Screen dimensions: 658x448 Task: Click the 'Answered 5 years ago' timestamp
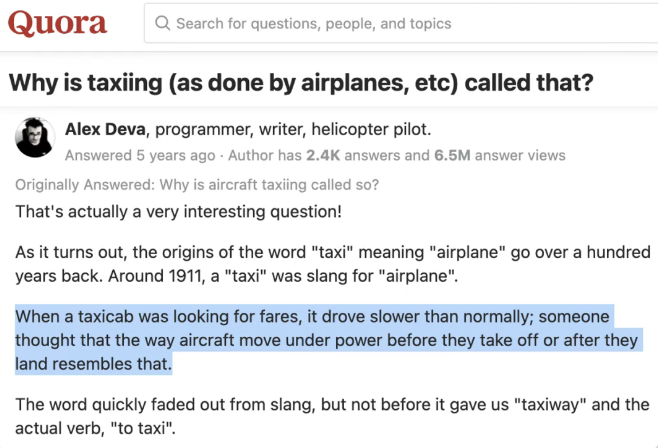(x=139, y=155)
